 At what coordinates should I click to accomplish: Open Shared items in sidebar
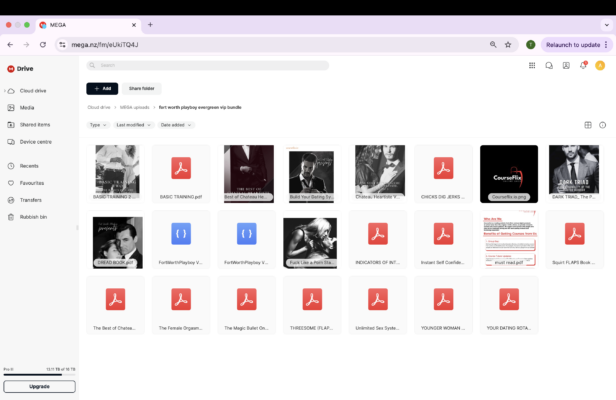coord(35,124)
